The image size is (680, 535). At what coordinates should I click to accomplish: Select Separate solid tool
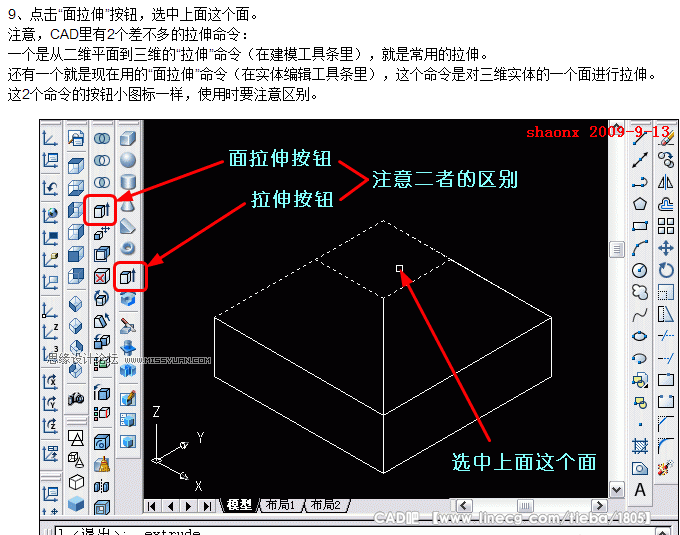tap(102, 486)
